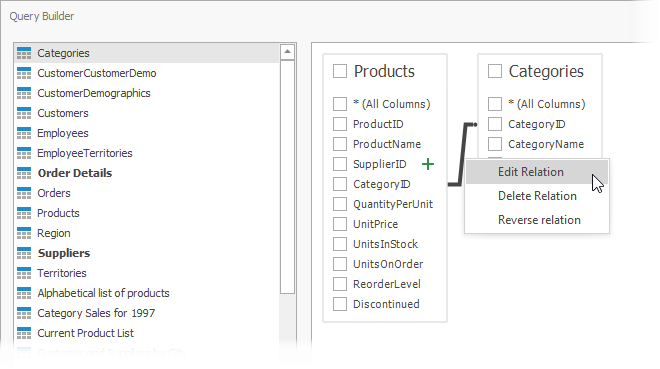Click the table icon beside CustomerCustomerDemo
The height and width of the screenshot is (369, 660).
point(24,73)
